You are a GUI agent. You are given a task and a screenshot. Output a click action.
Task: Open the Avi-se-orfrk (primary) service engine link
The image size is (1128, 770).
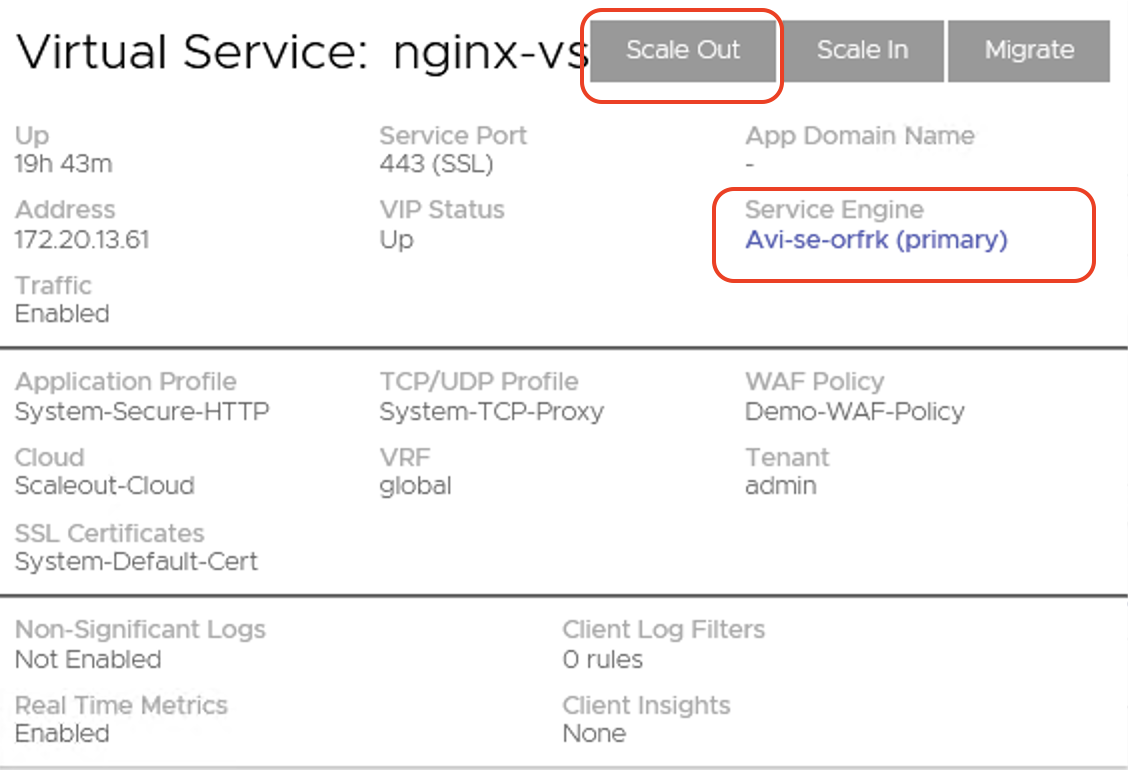pyautogui.click(x=876, y=239)
